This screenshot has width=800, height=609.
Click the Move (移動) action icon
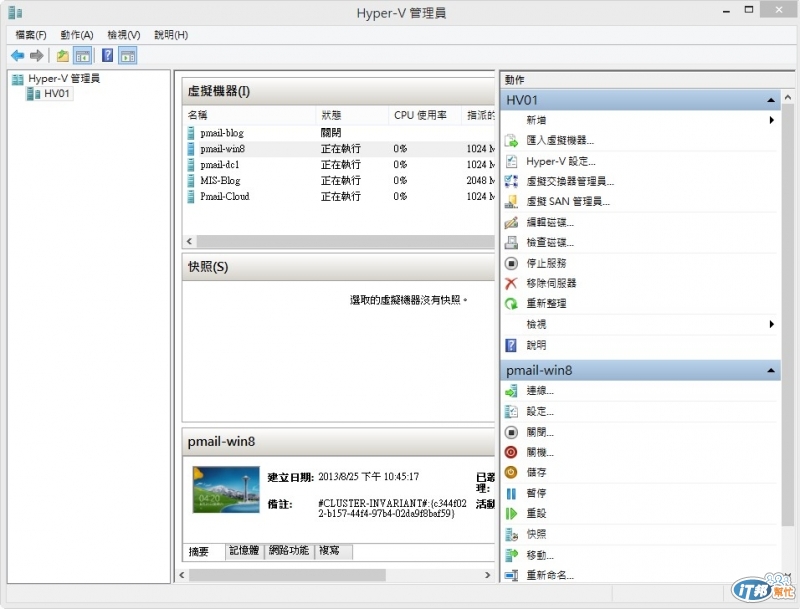click(x=511, y=555)
